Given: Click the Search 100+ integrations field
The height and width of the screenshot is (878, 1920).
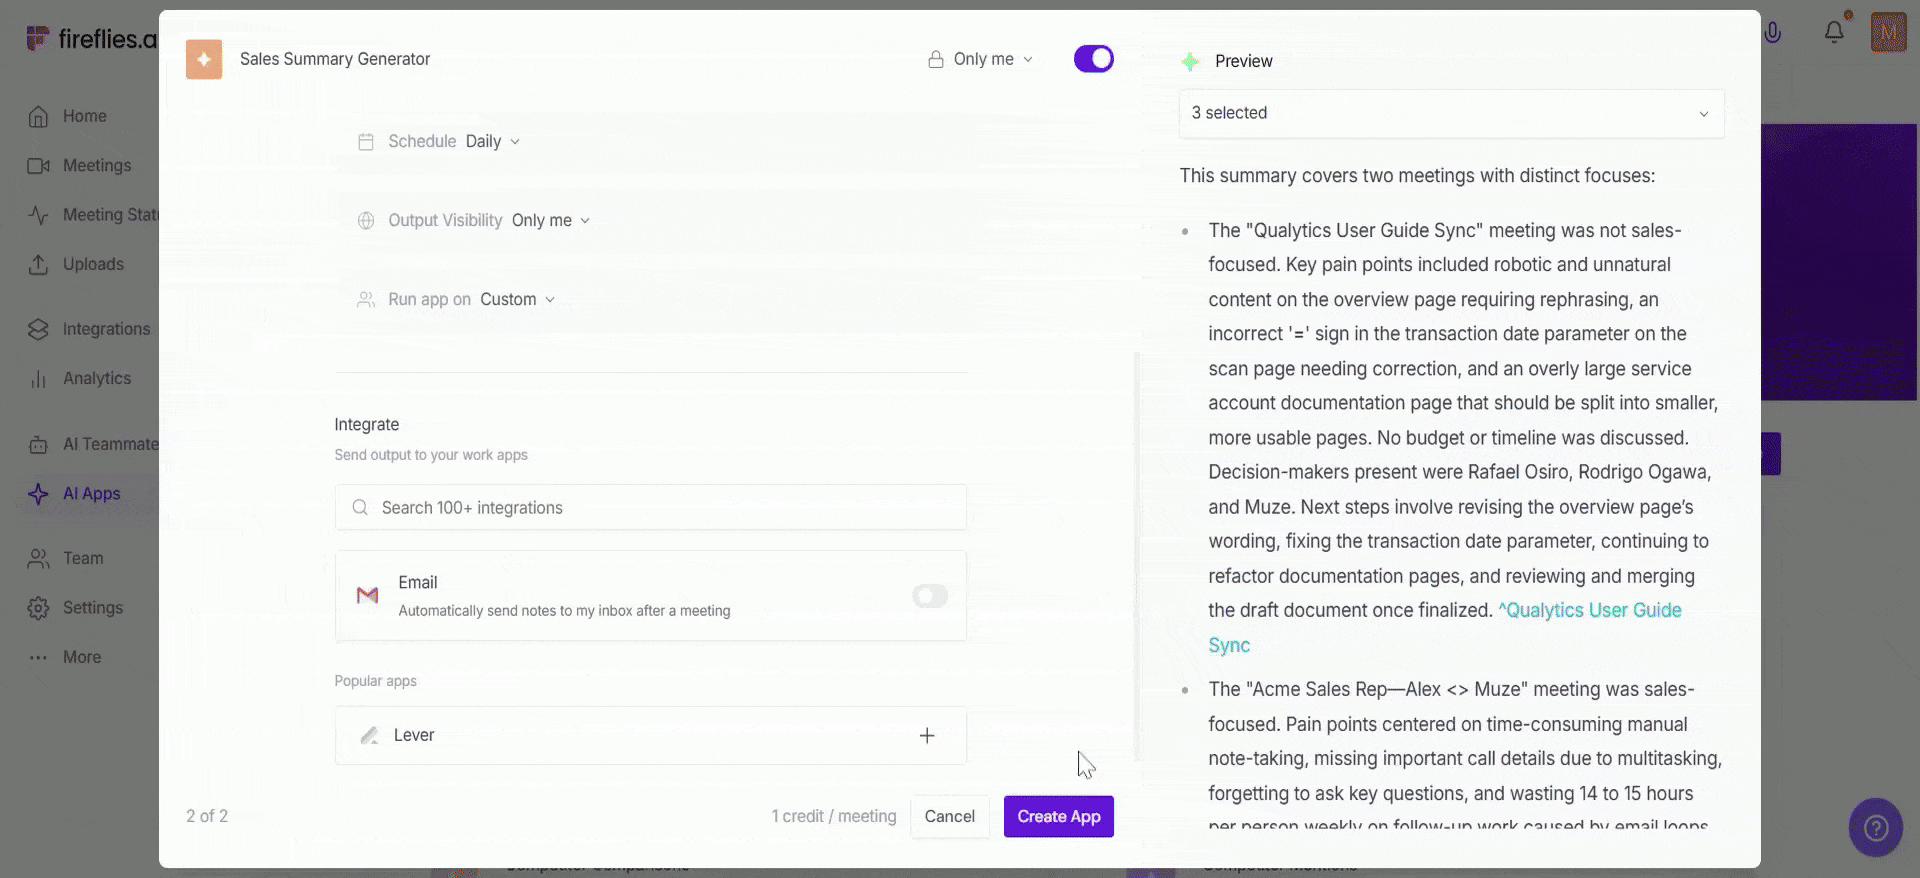Looking at the screenshot, I should point(651,507).
